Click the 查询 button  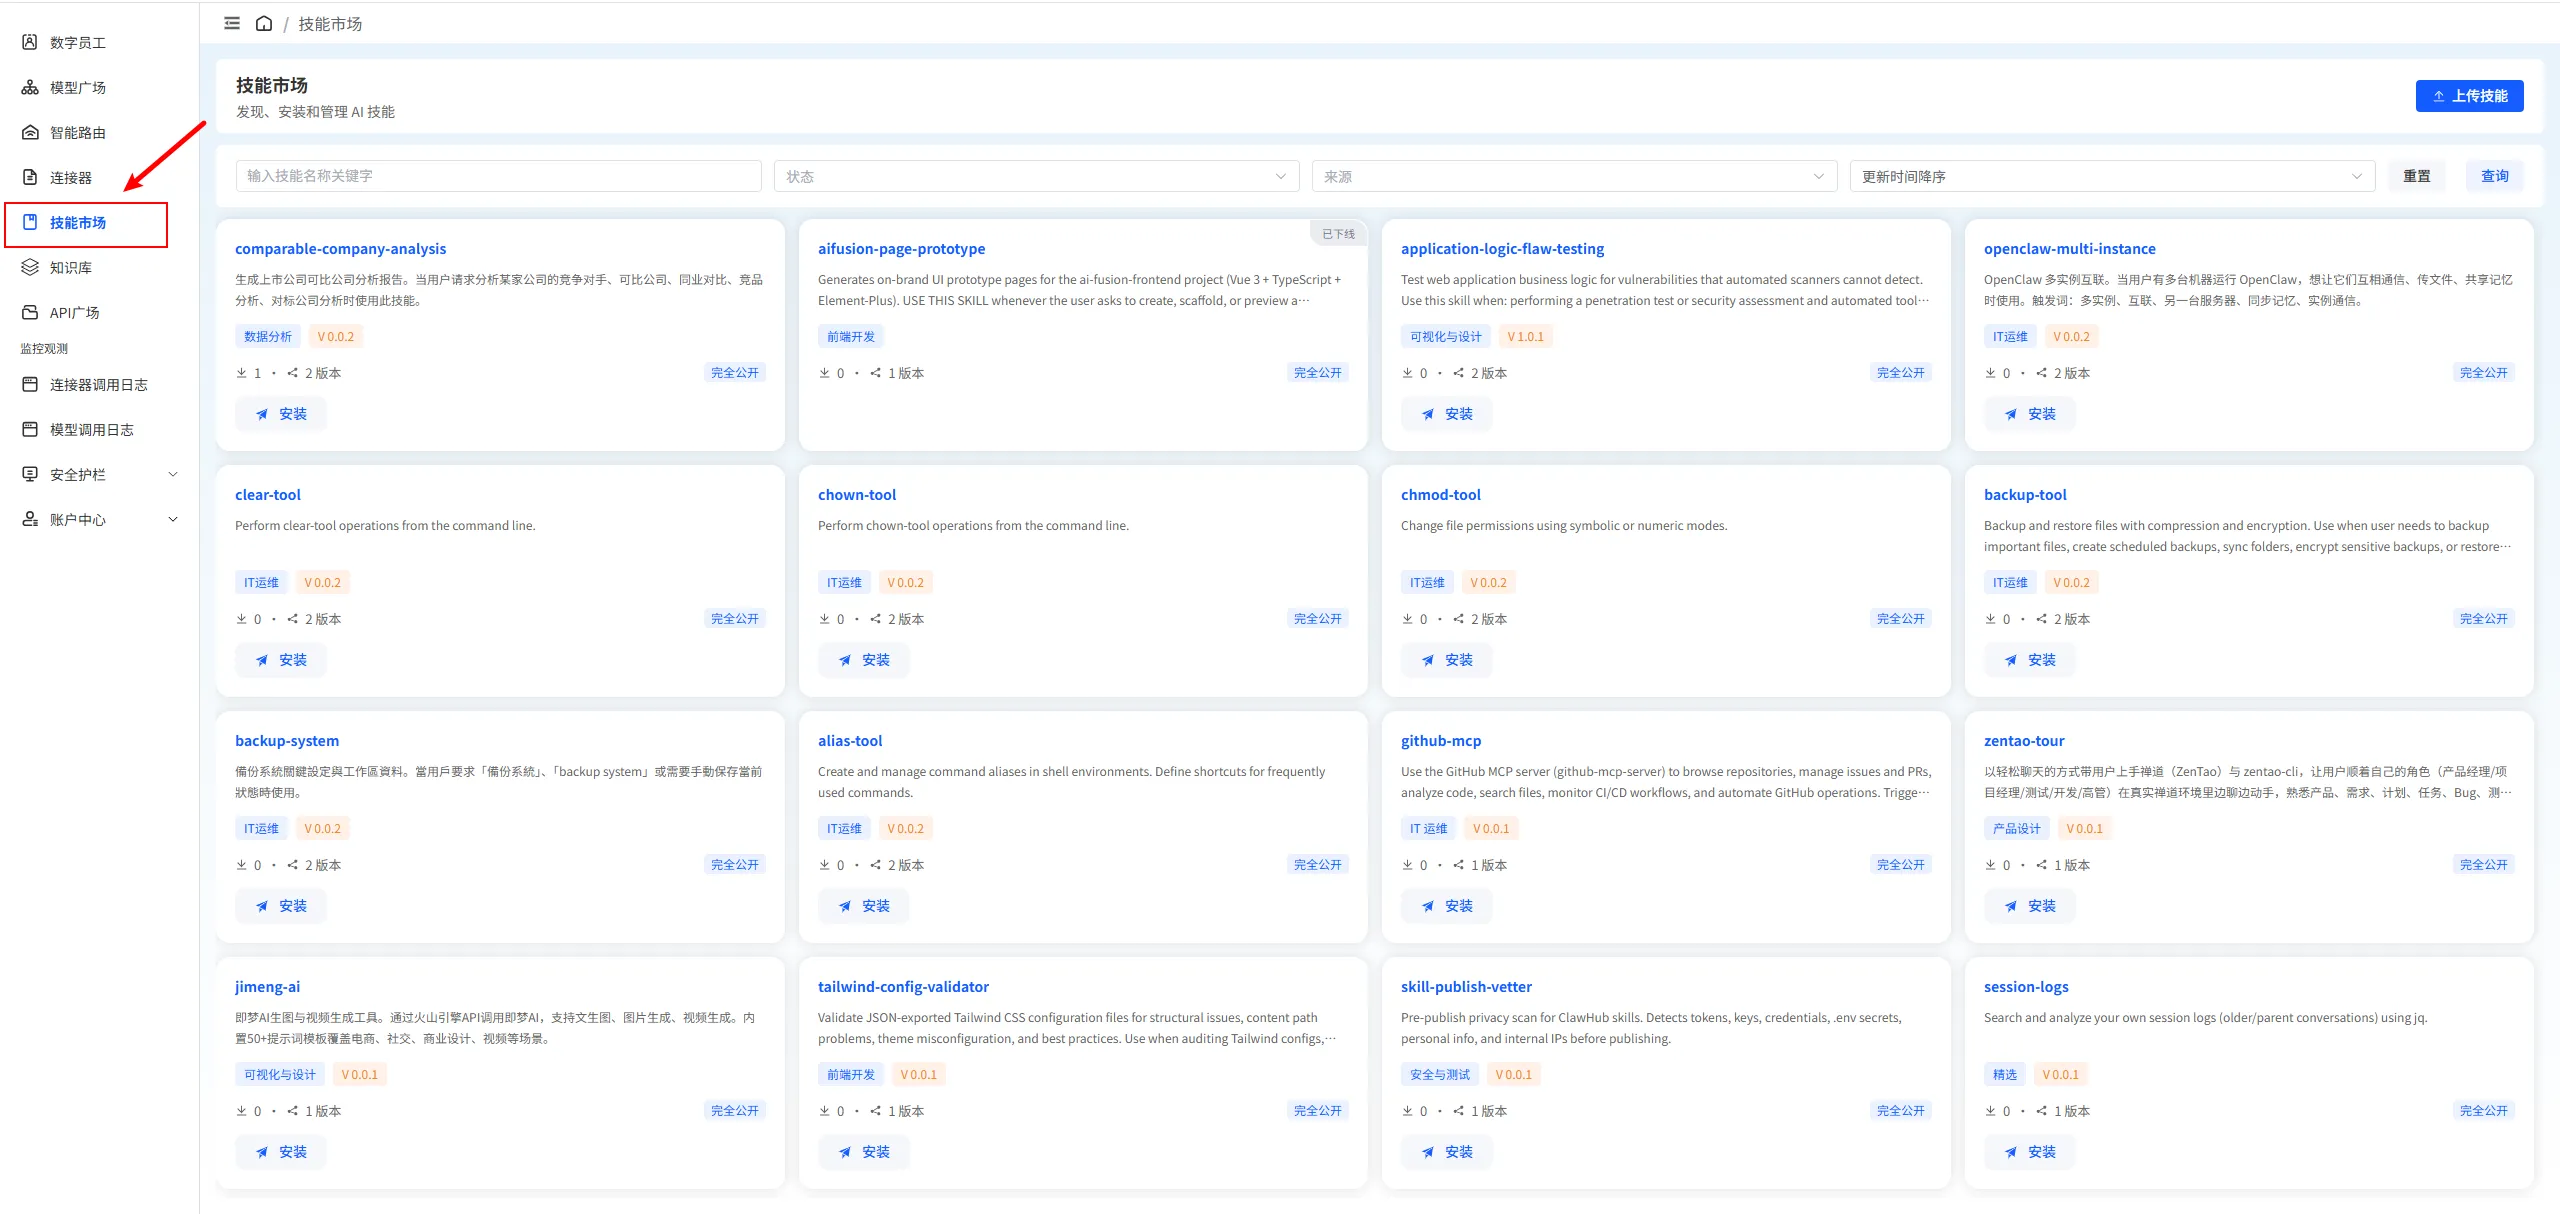pos(2494,176)
